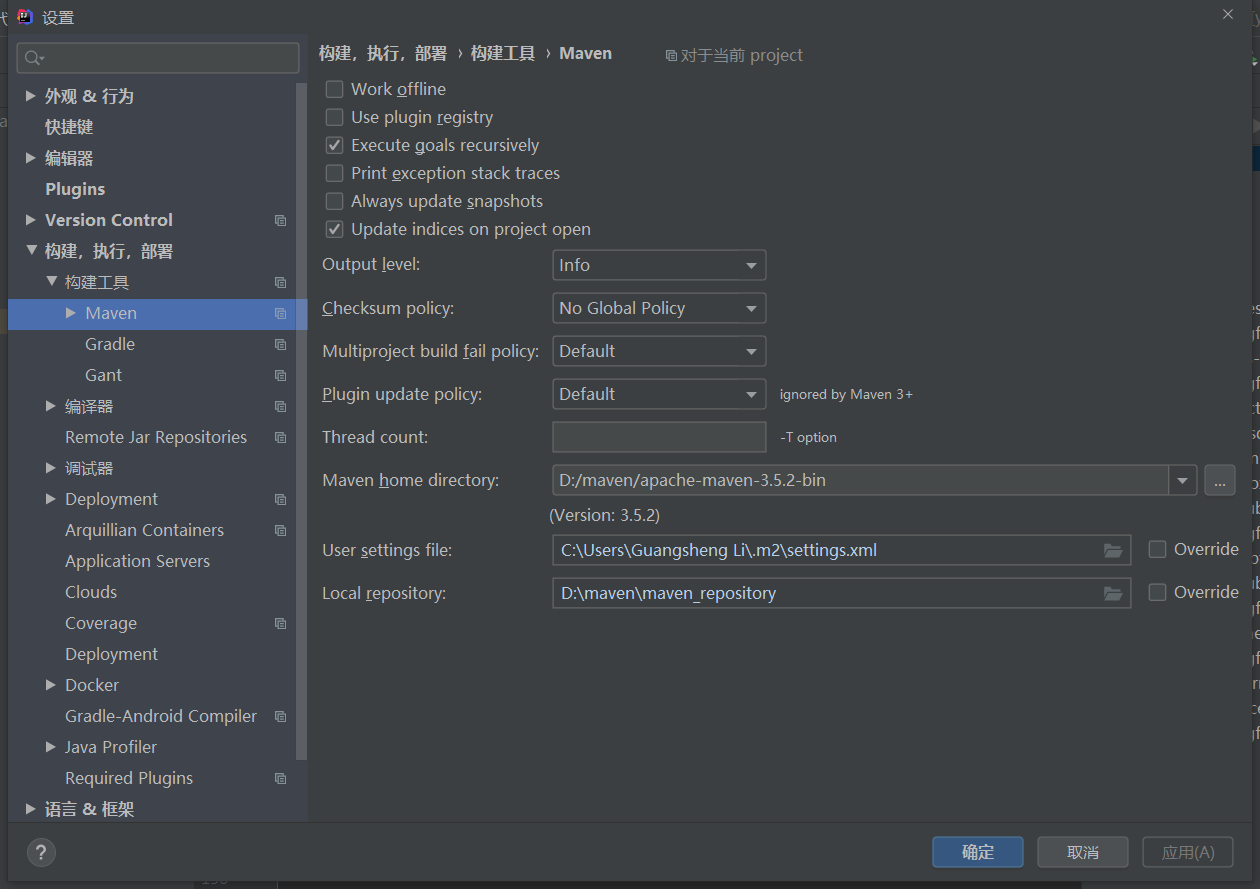Viewport: 1260px width, 889px height.
Task: Uncheck Update indices on project open
Action: [x=334, y=229]
